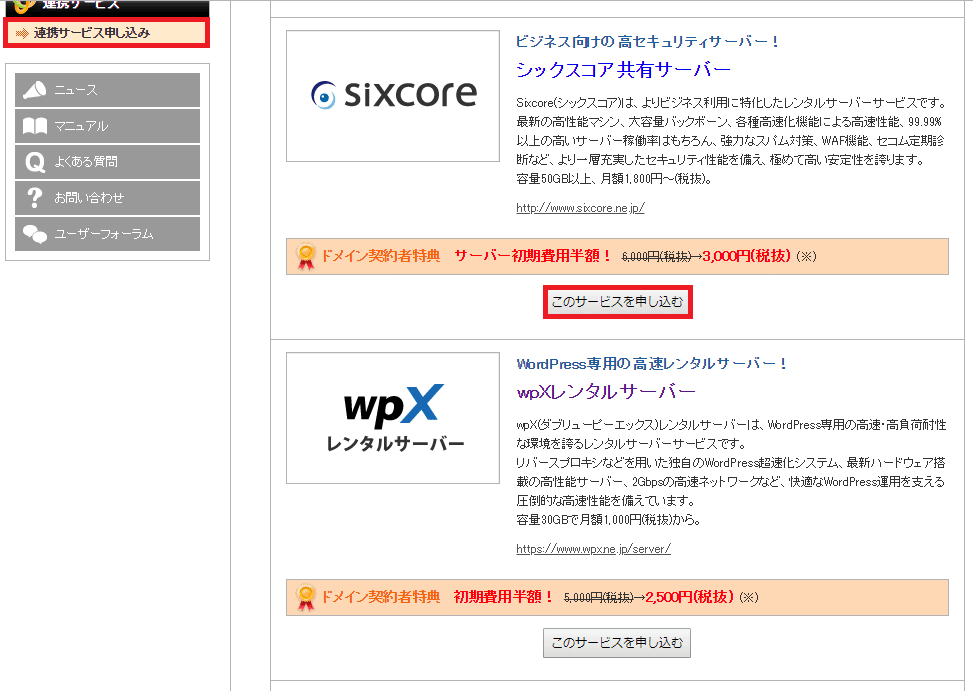Screen dimensions: 973x691
Task: Open the よくある質問 sidebar menu
Action: click(107, 162)
